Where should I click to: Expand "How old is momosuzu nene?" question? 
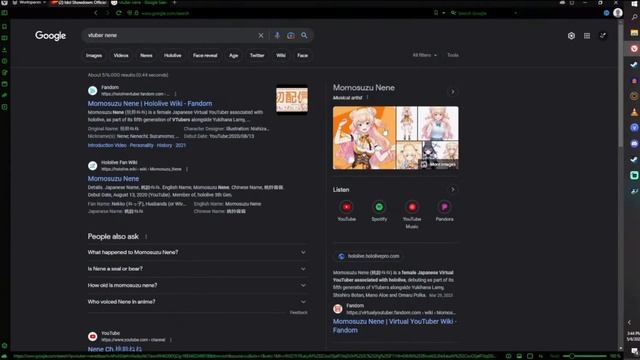pyautogui.click(x=198, y=285)
